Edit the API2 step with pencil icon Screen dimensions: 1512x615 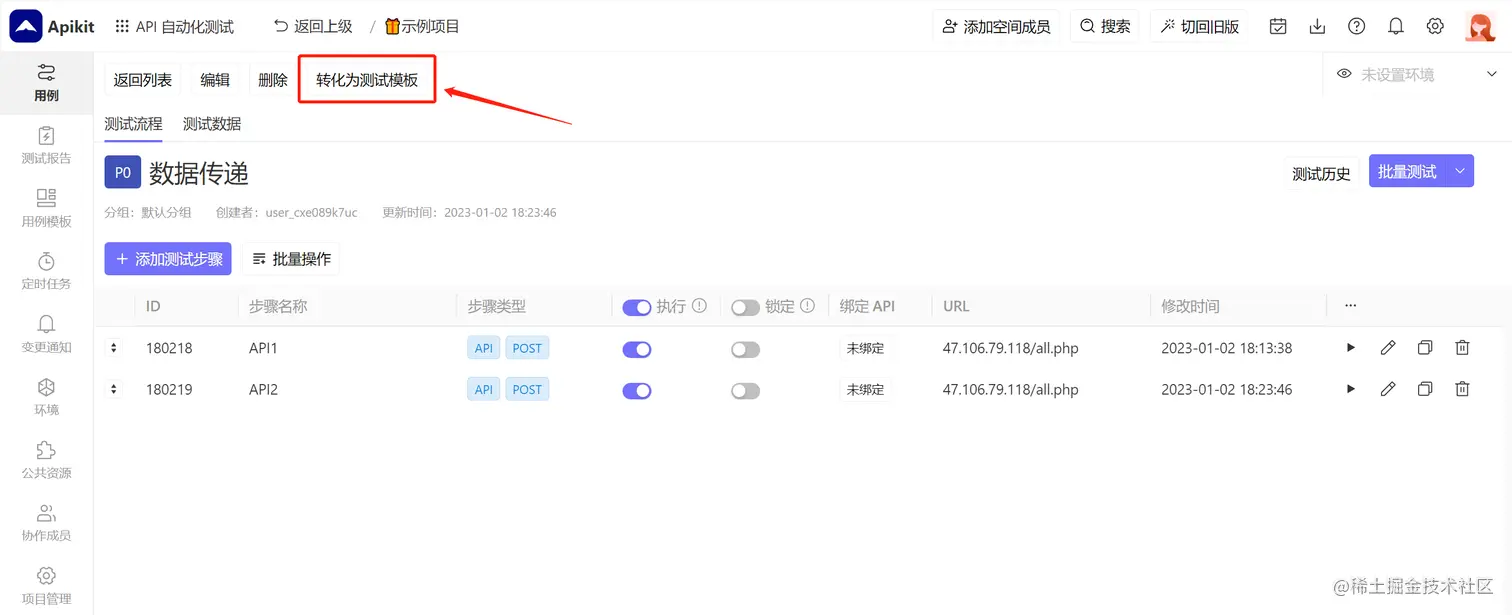click(x=1388, y=389)
